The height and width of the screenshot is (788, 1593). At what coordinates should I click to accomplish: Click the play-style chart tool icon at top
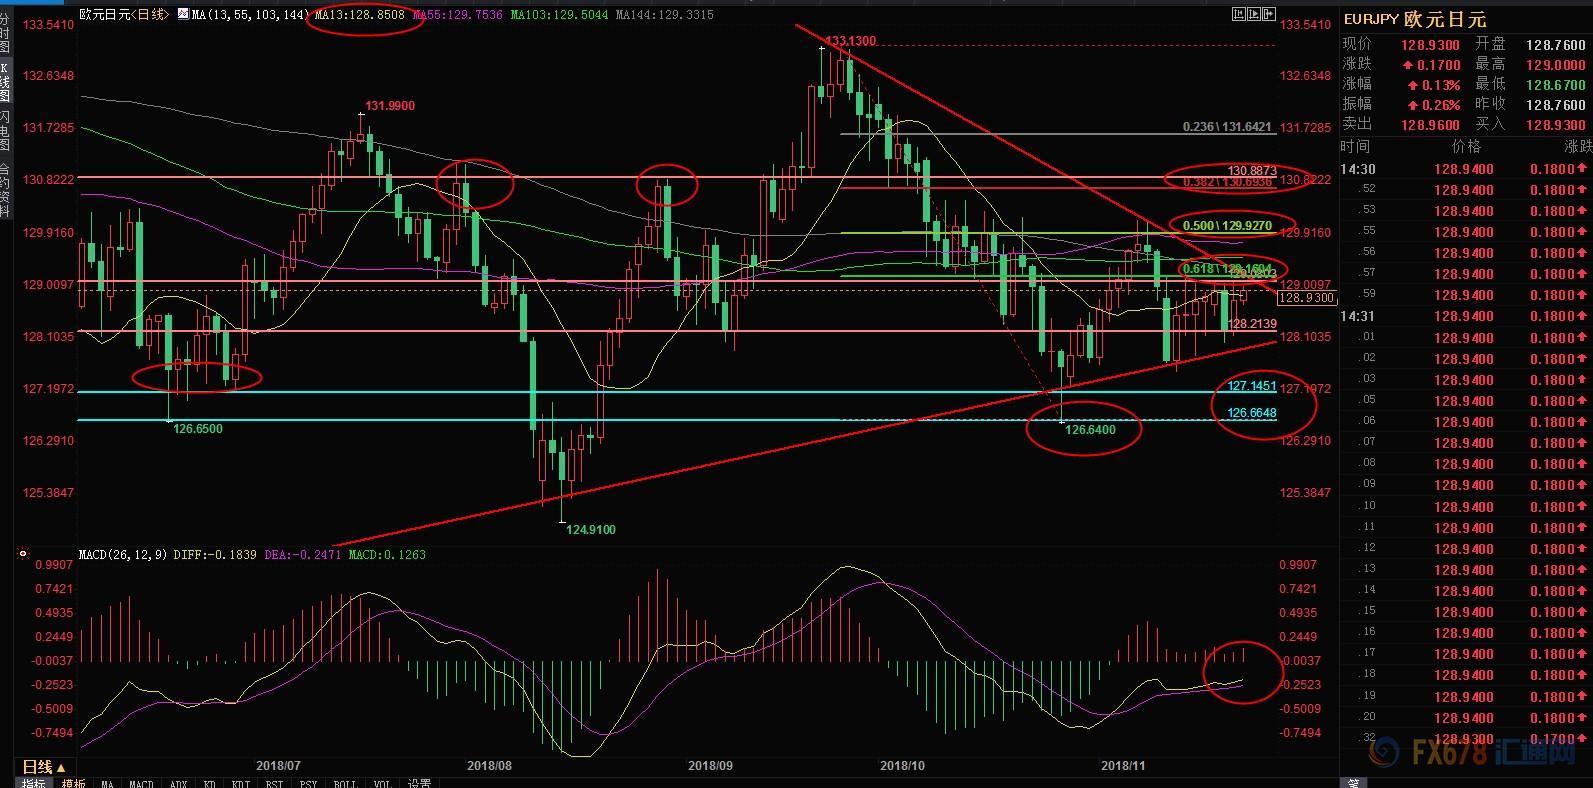(1254, 14)
